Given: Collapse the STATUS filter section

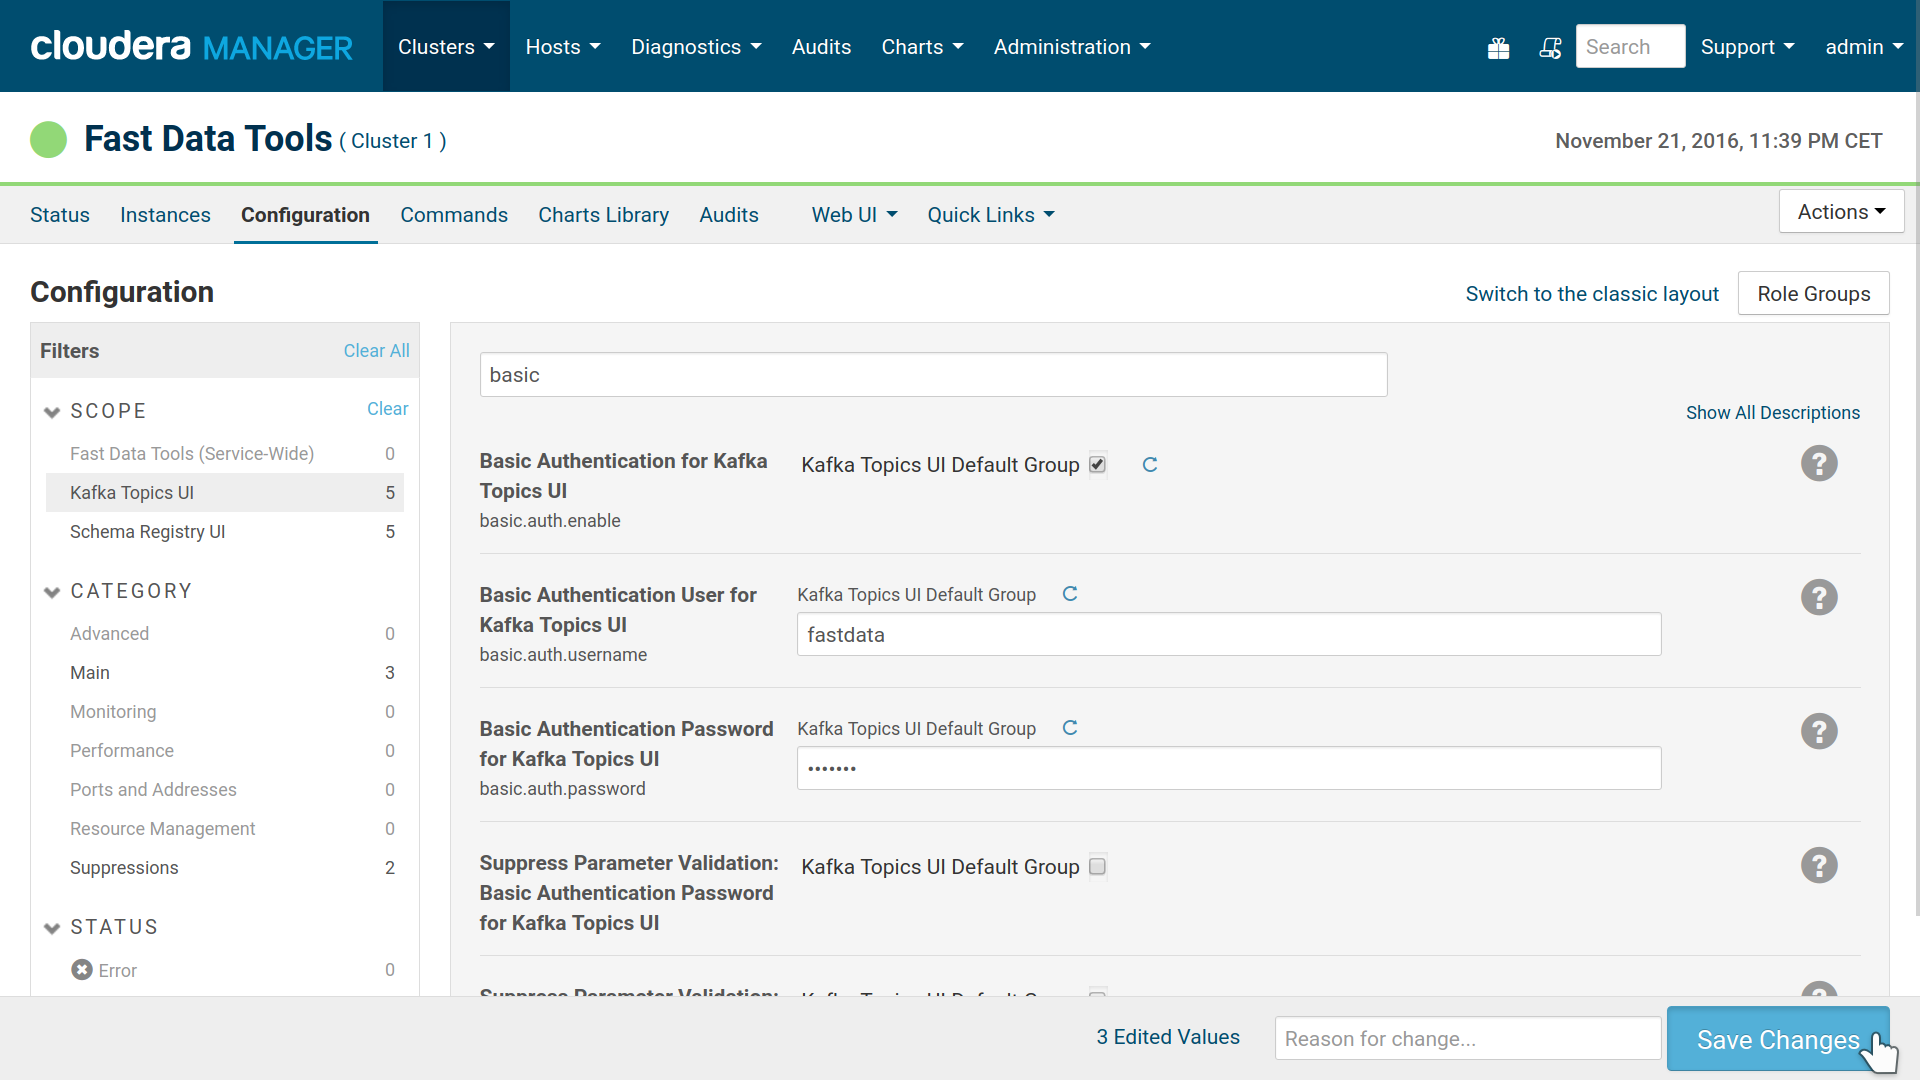Looking at the screenshot, I should [x=52, y=928].
